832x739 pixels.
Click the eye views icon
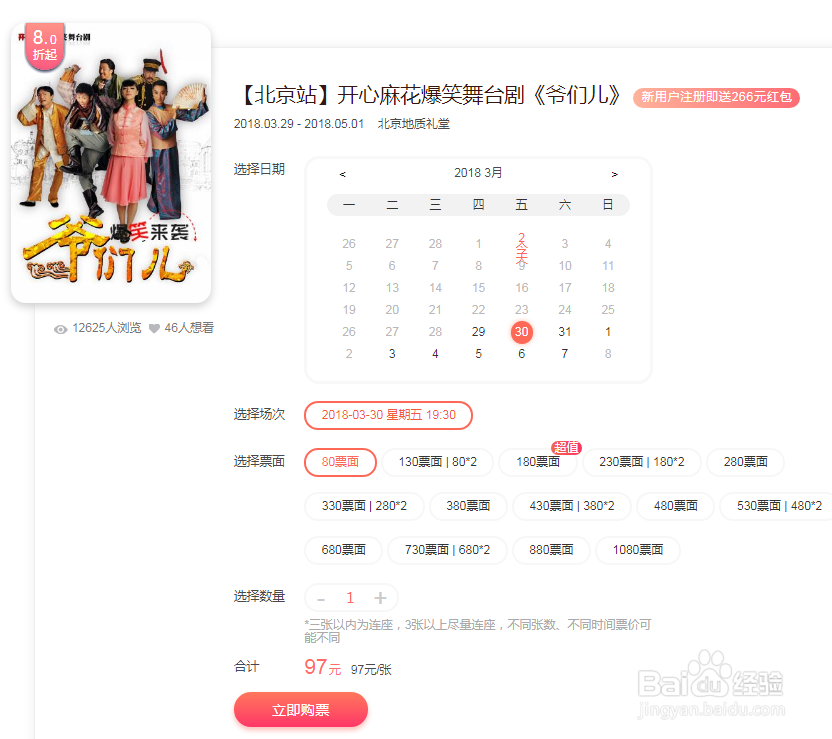(x=60, y=329)
